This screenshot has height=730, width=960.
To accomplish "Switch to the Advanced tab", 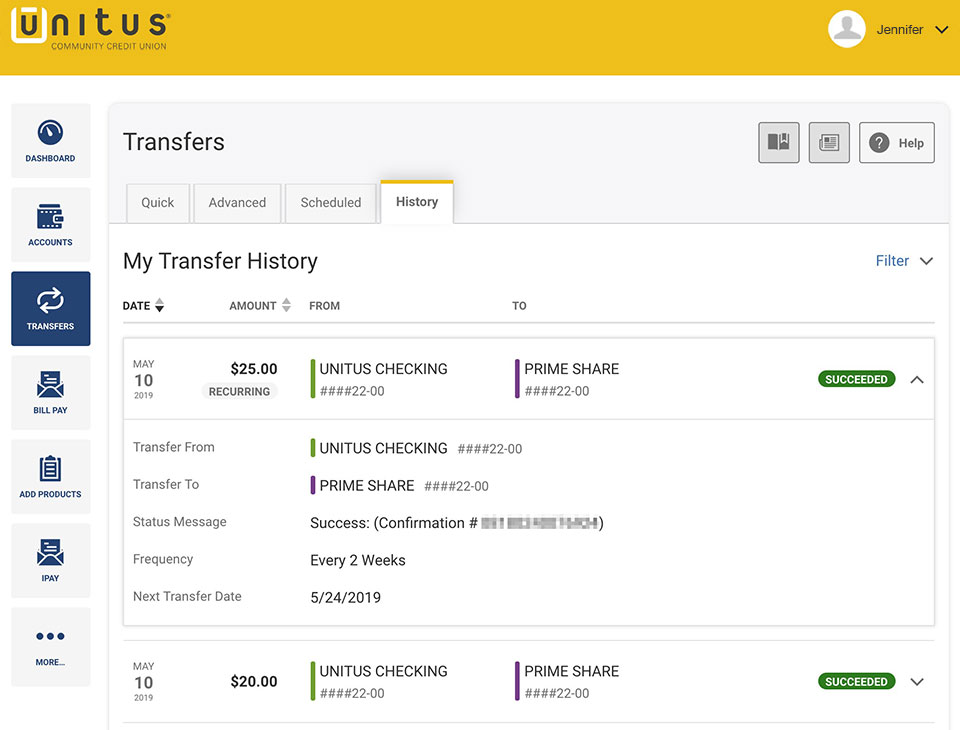I will [238, 203].
